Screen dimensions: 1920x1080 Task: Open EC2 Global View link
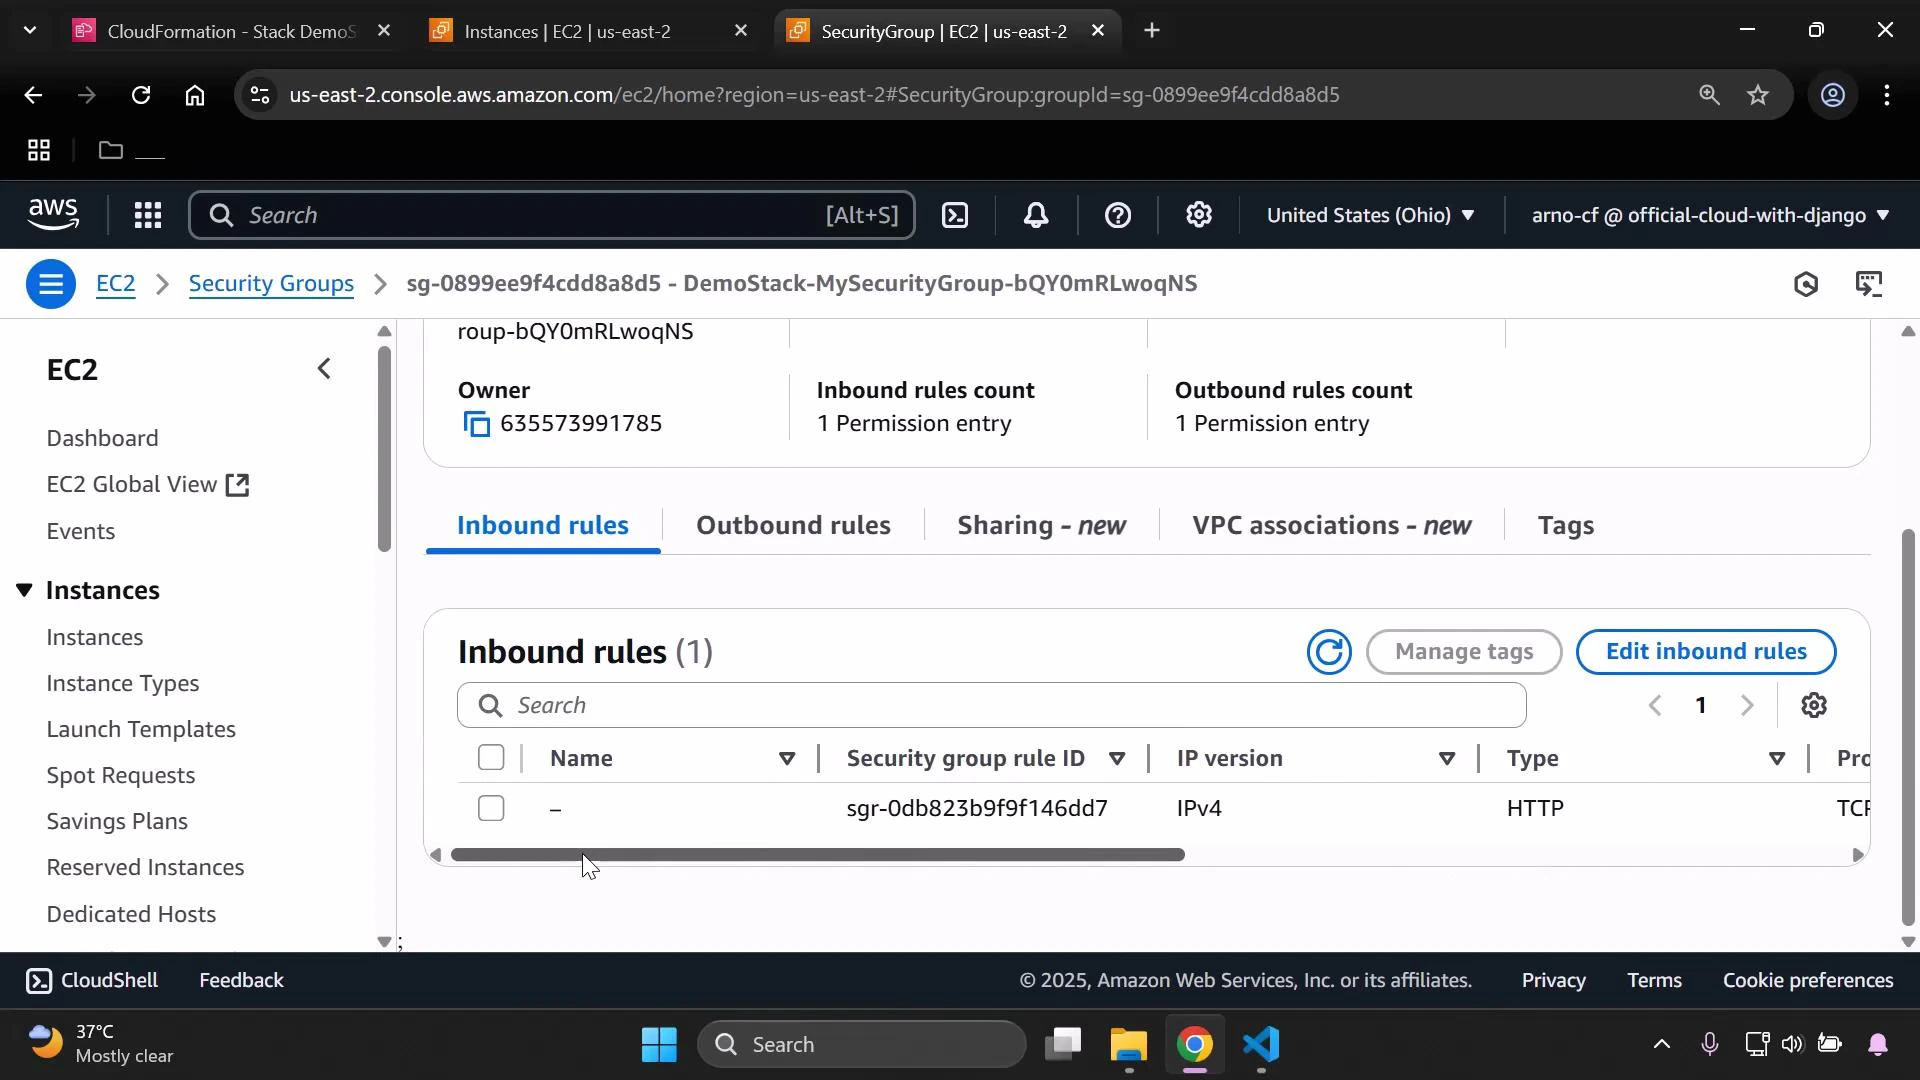[x=147, y=485]
